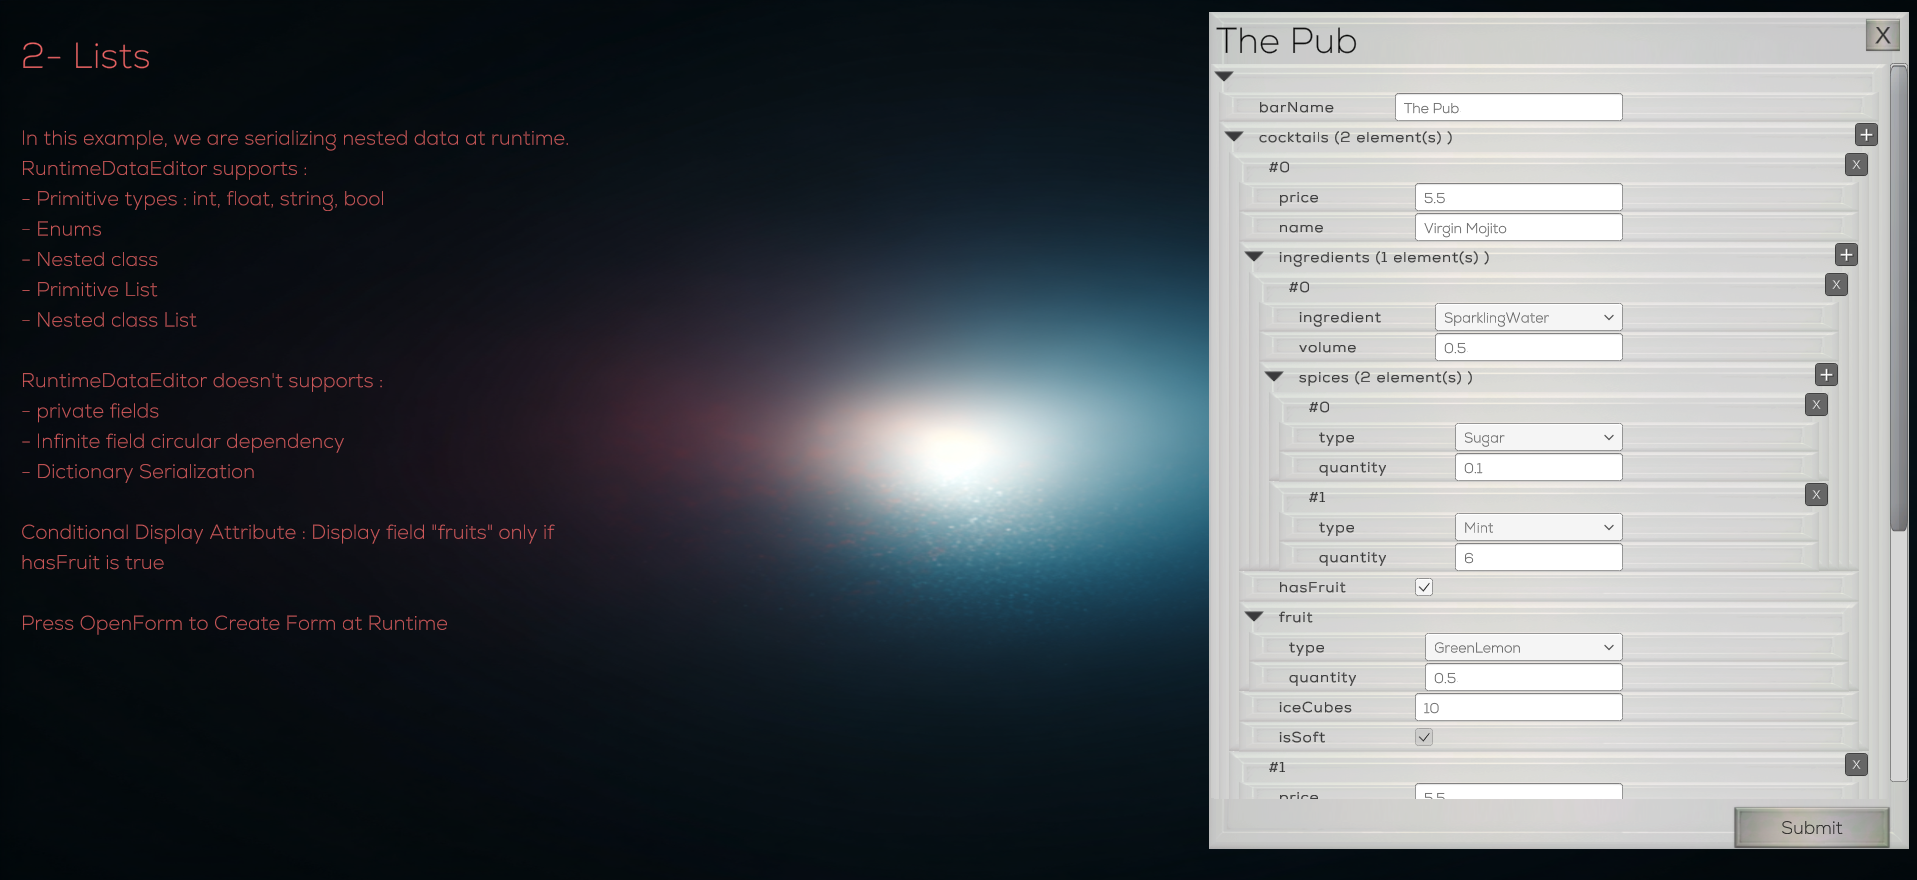Add an ingredient using the plus icon

pyautogui.click(x=1846, y=255)
